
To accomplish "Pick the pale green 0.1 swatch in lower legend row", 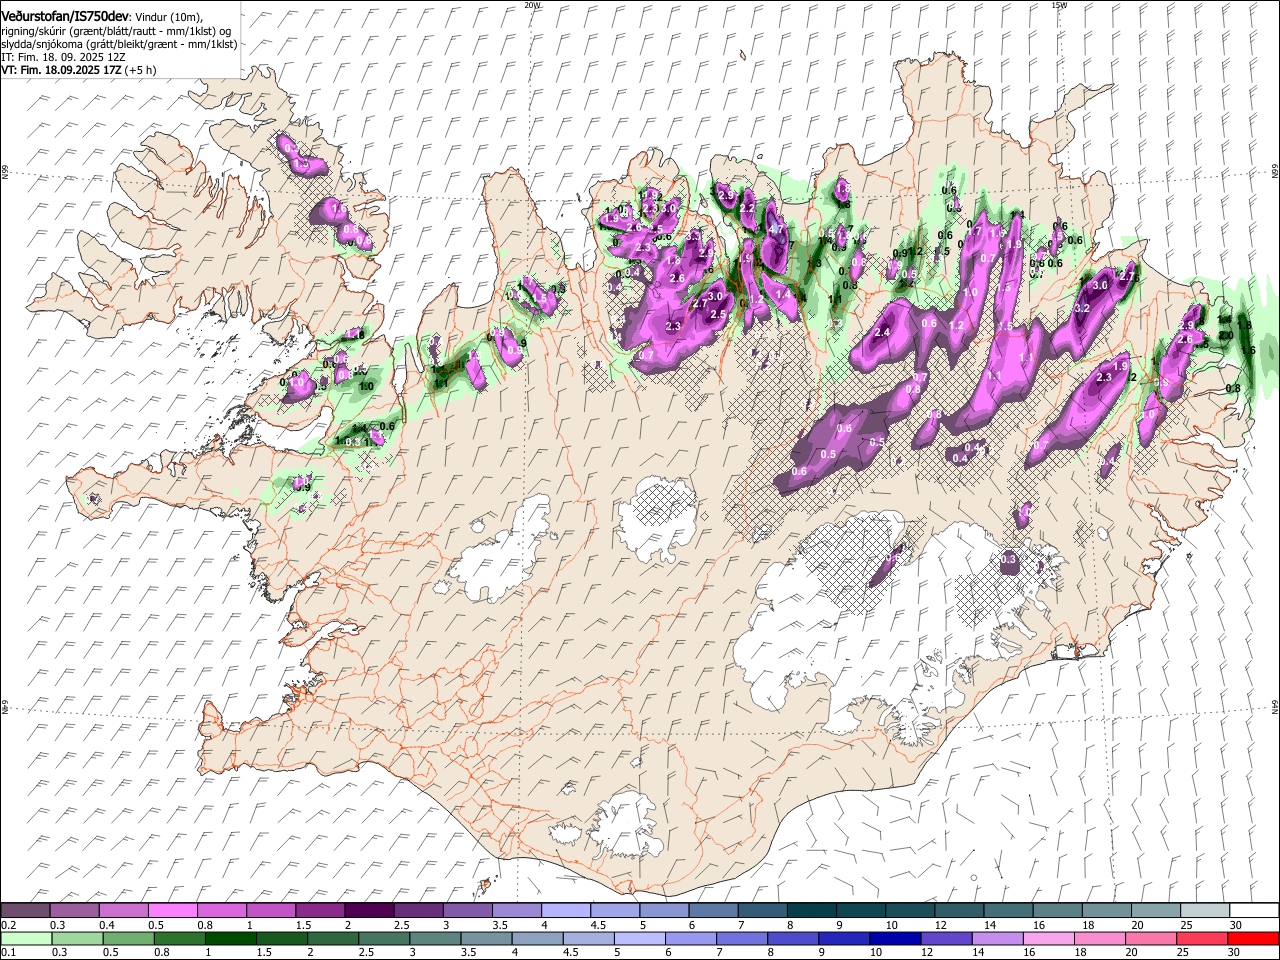I will [26, 938].
